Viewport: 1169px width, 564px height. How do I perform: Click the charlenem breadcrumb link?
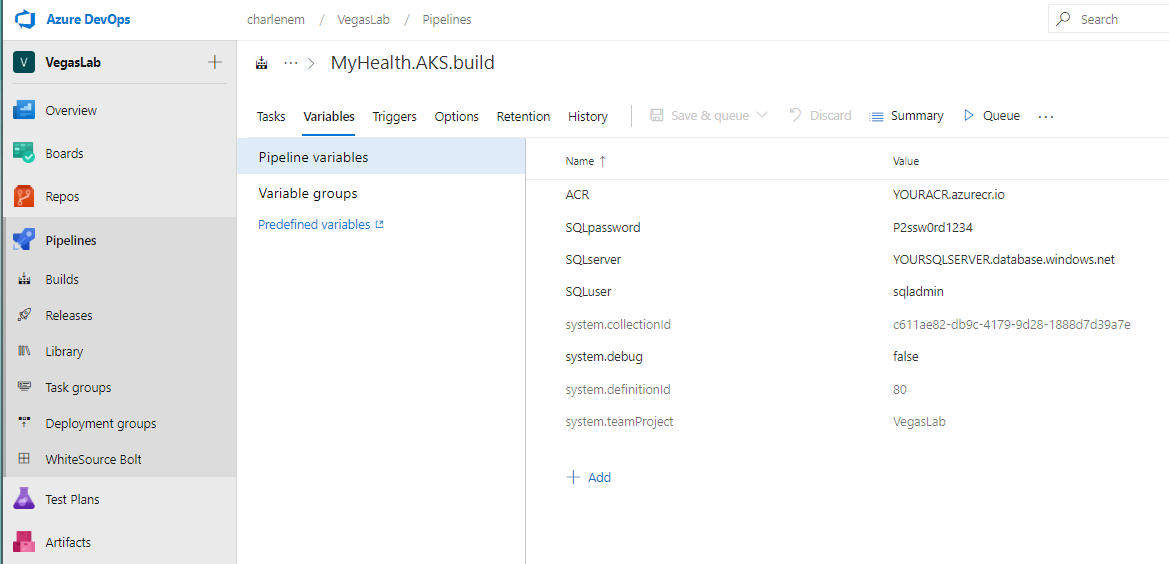pyautogui.click(x=276, y=19)
